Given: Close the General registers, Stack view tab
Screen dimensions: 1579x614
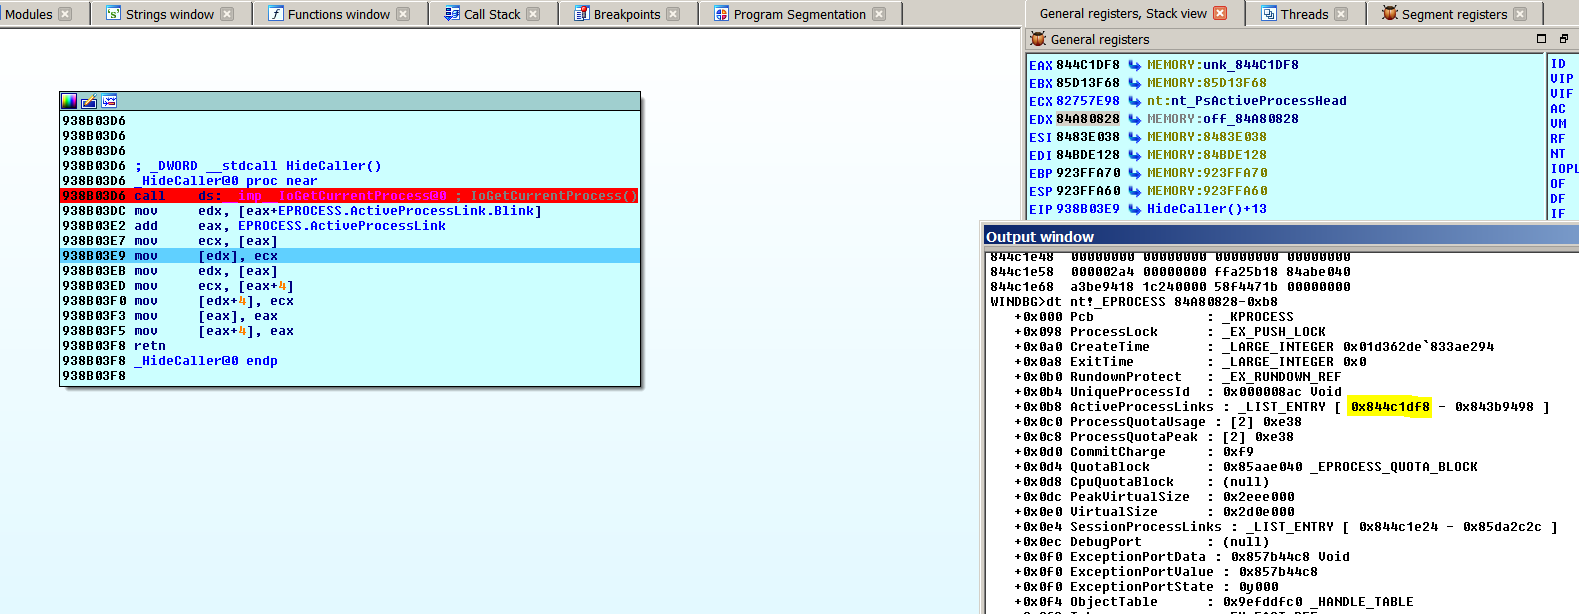Looking at the screenshot, I should [x=1220, y=13].
